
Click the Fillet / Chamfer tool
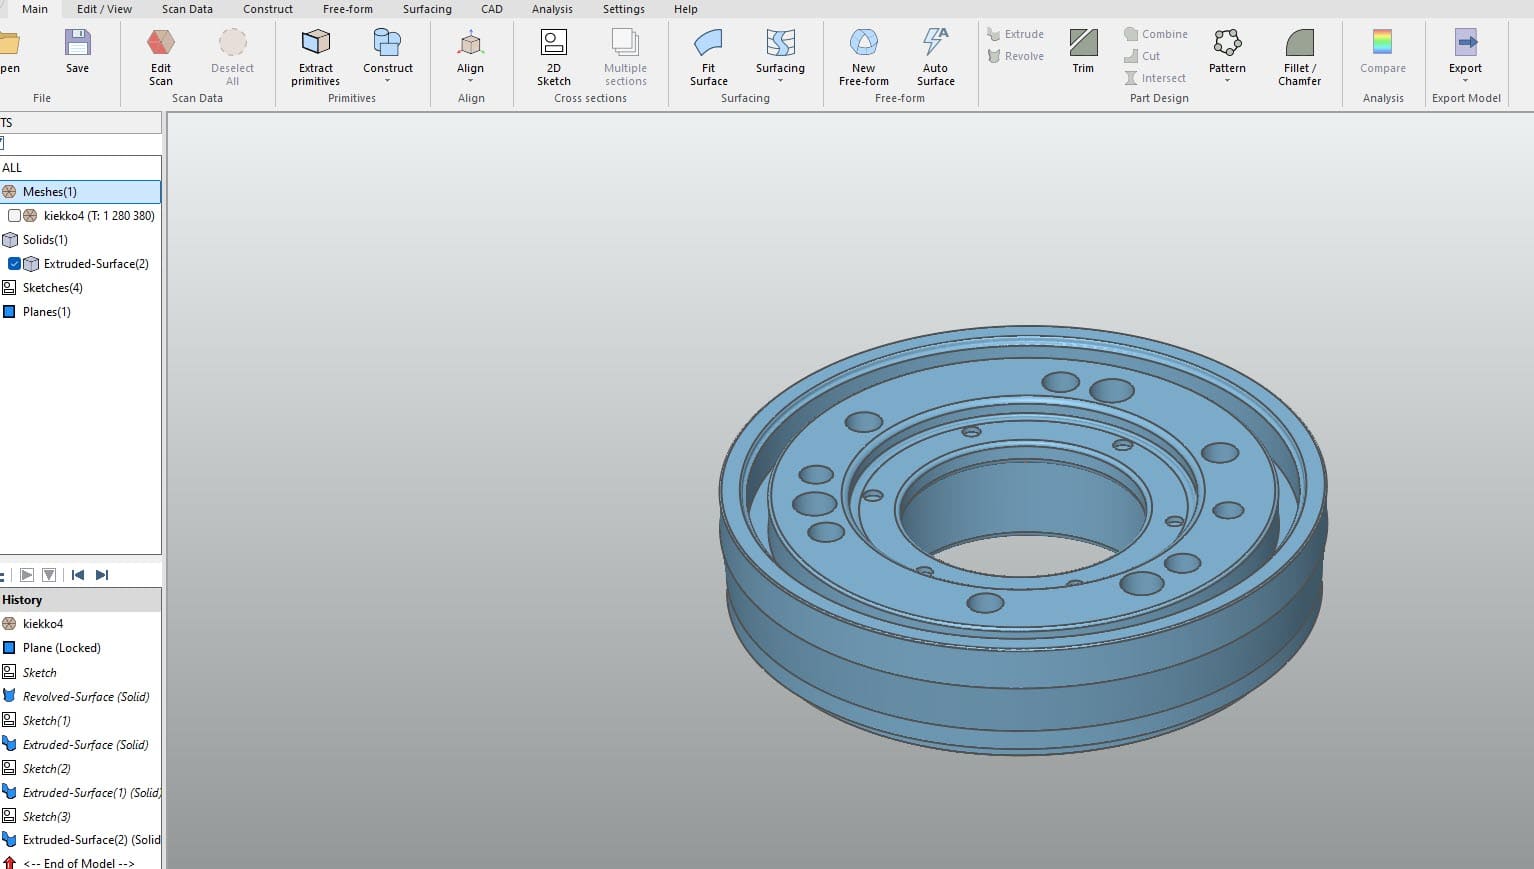(x=1299, y=44)
